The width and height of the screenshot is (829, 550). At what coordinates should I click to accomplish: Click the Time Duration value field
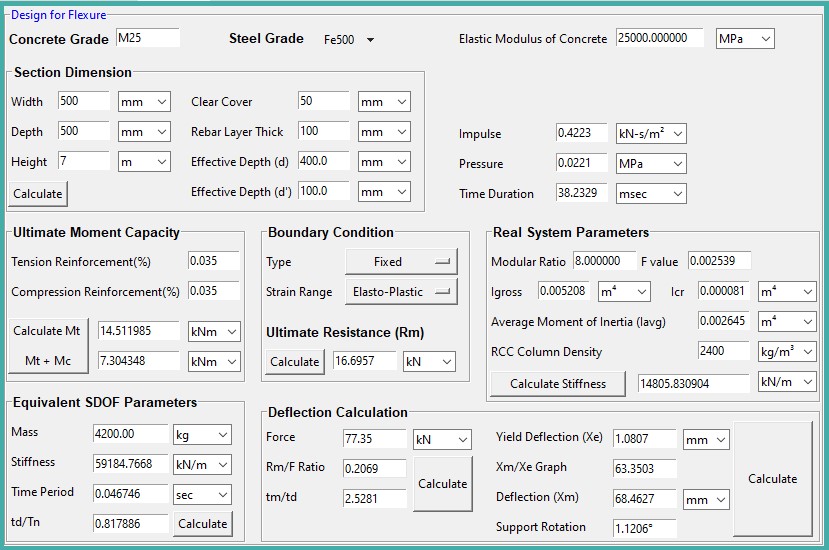pyautogui.click(x=582, y=192)
